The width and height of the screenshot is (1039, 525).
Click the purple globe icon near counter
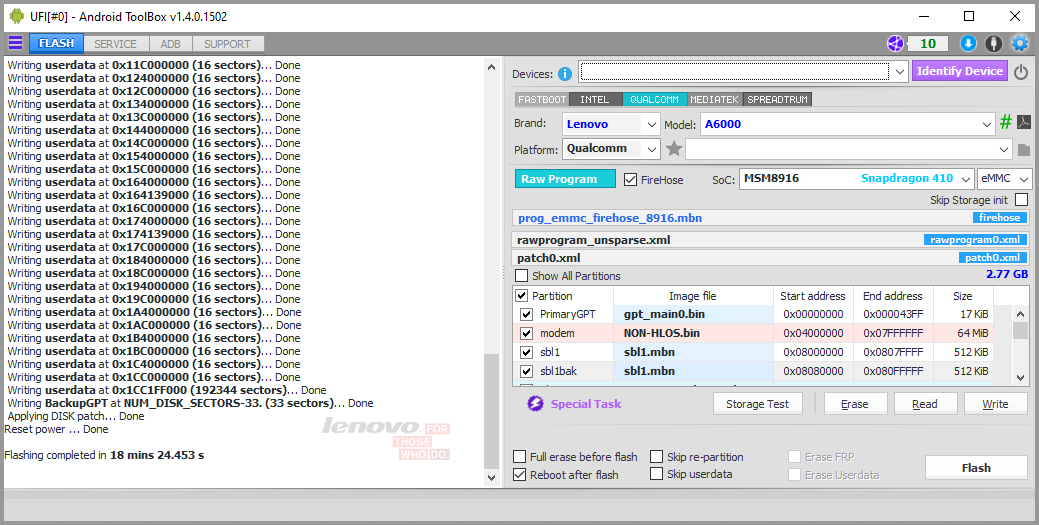[x=895, y=44]
